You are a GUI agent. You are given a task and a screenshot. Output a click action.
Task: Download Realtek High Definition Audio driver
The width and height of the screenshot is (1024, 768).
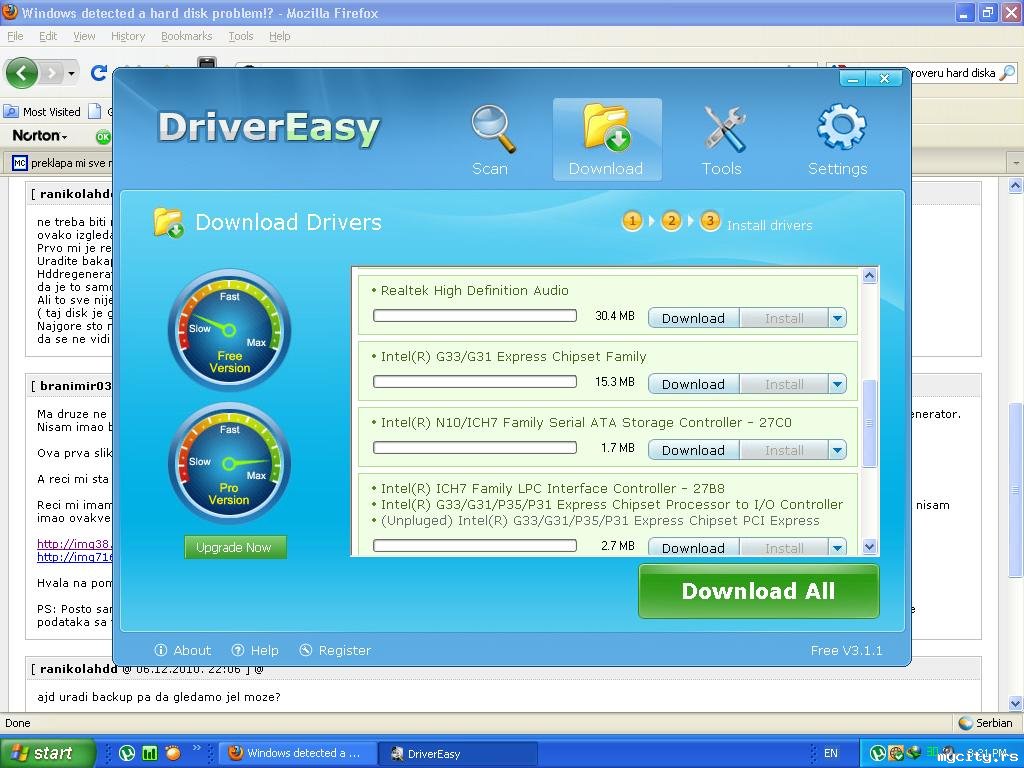[x=694, y=318]
